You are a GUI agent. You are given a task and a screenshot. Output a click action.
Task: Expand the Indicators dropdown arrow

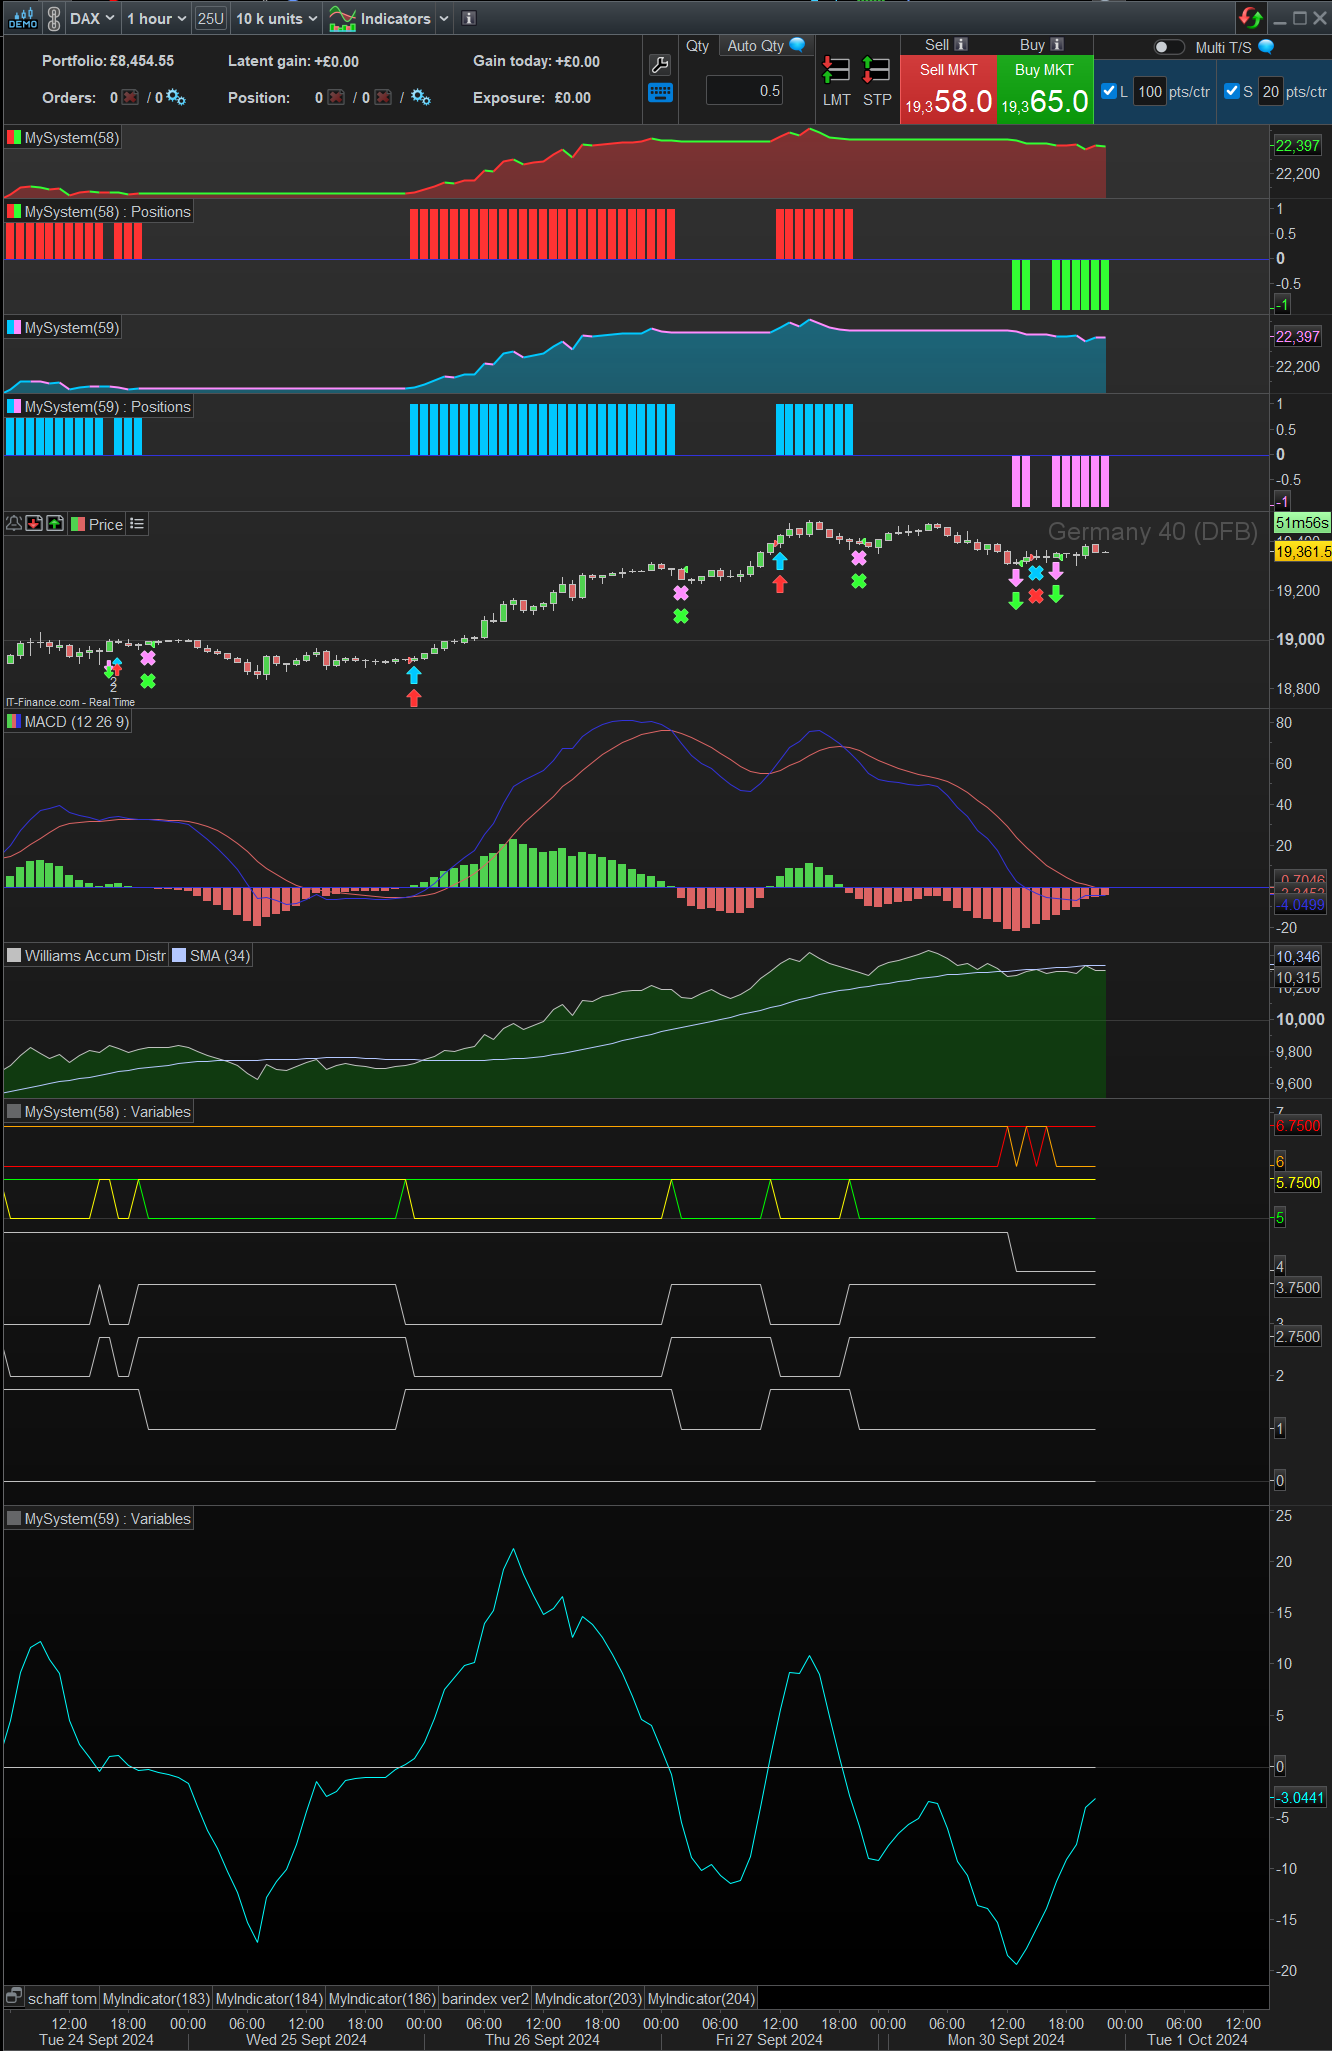[444, 18]
